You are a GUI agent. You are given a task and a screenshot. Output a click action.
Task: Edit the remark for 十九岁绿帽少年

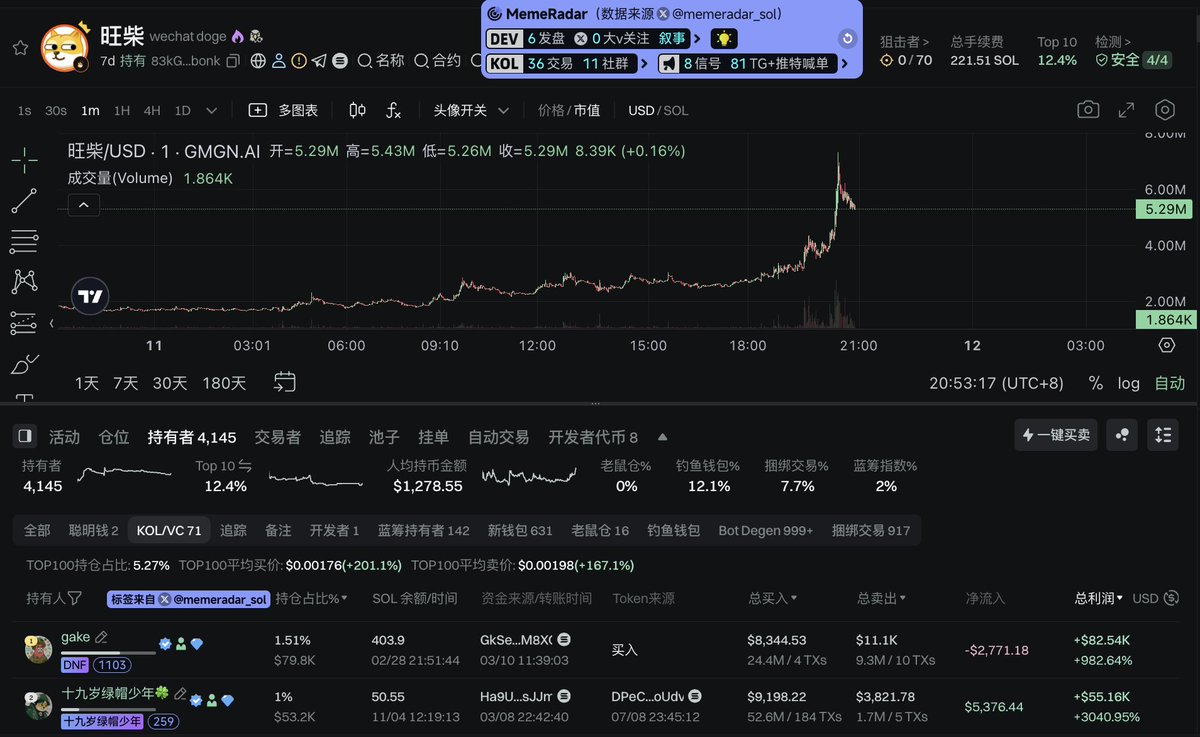pyautogui.click(x=180, y=692)
